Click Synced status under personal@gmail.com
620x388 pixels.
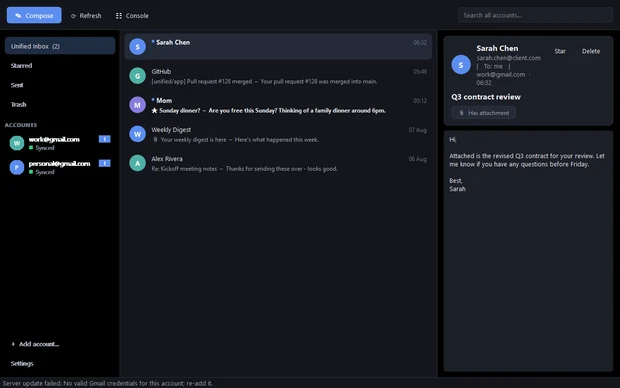[x=42, y=172]
